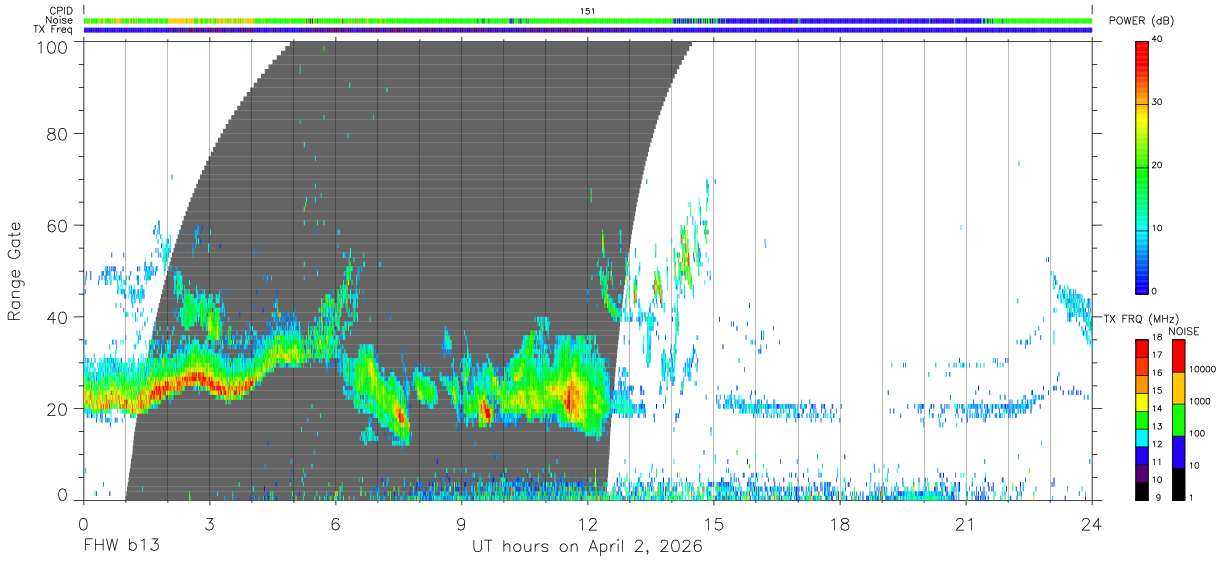Viewport: 1228px width, 567px height.
Task: Click the TX FRQ (MHz) color scale bar
Action: [1142, 419]
